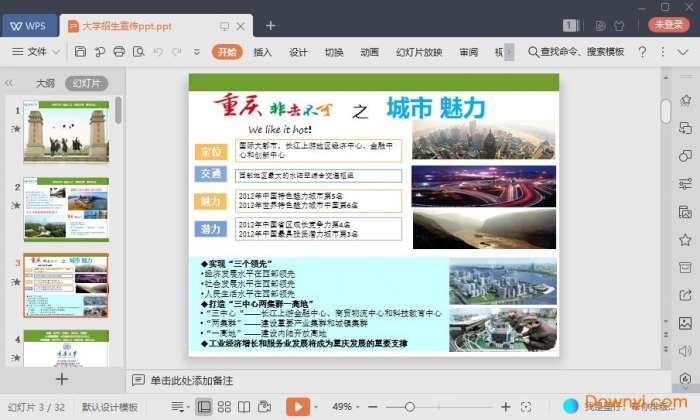Open a new tab with plus
Image resolution: width=700 pixels, height=420 pixels.
[271, 26]
